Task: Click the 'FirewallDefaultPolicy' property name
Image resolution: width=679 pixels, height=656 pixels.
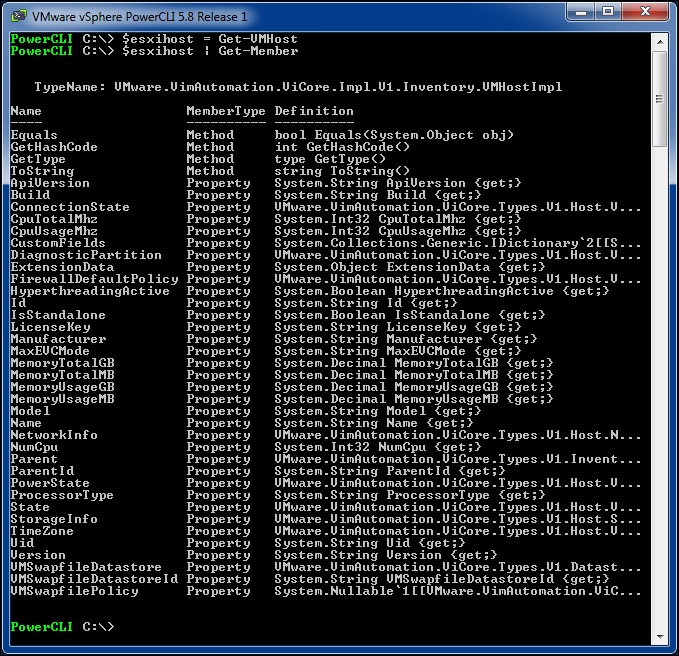Action: pyautogui.click(x=94, y=279)
